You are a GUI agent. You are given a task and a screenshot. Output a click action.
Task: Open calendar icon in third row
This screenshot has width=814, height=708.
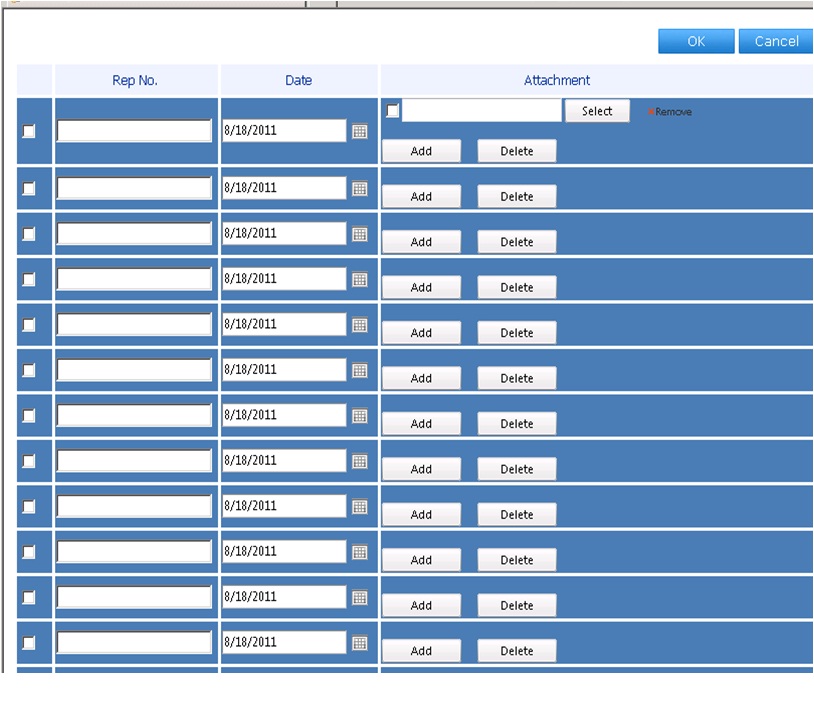[x=359, y=234]
